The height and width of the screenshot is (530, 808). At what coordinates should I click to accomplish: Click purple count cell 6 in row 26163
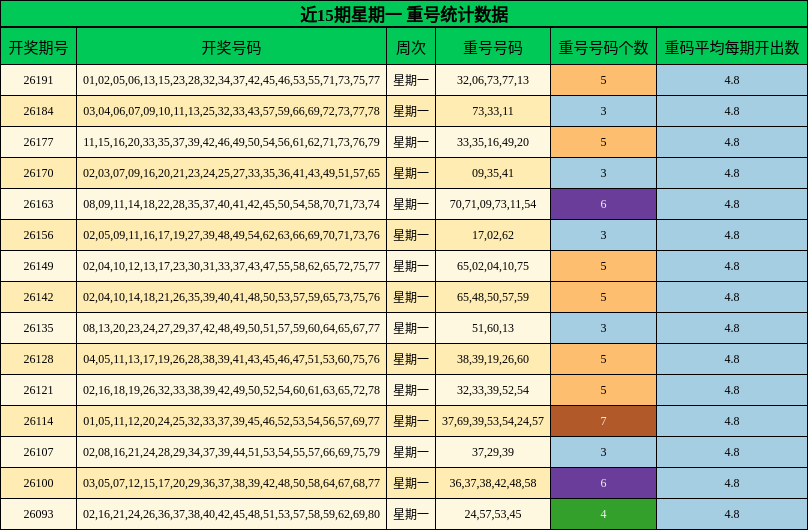(603, 204)
